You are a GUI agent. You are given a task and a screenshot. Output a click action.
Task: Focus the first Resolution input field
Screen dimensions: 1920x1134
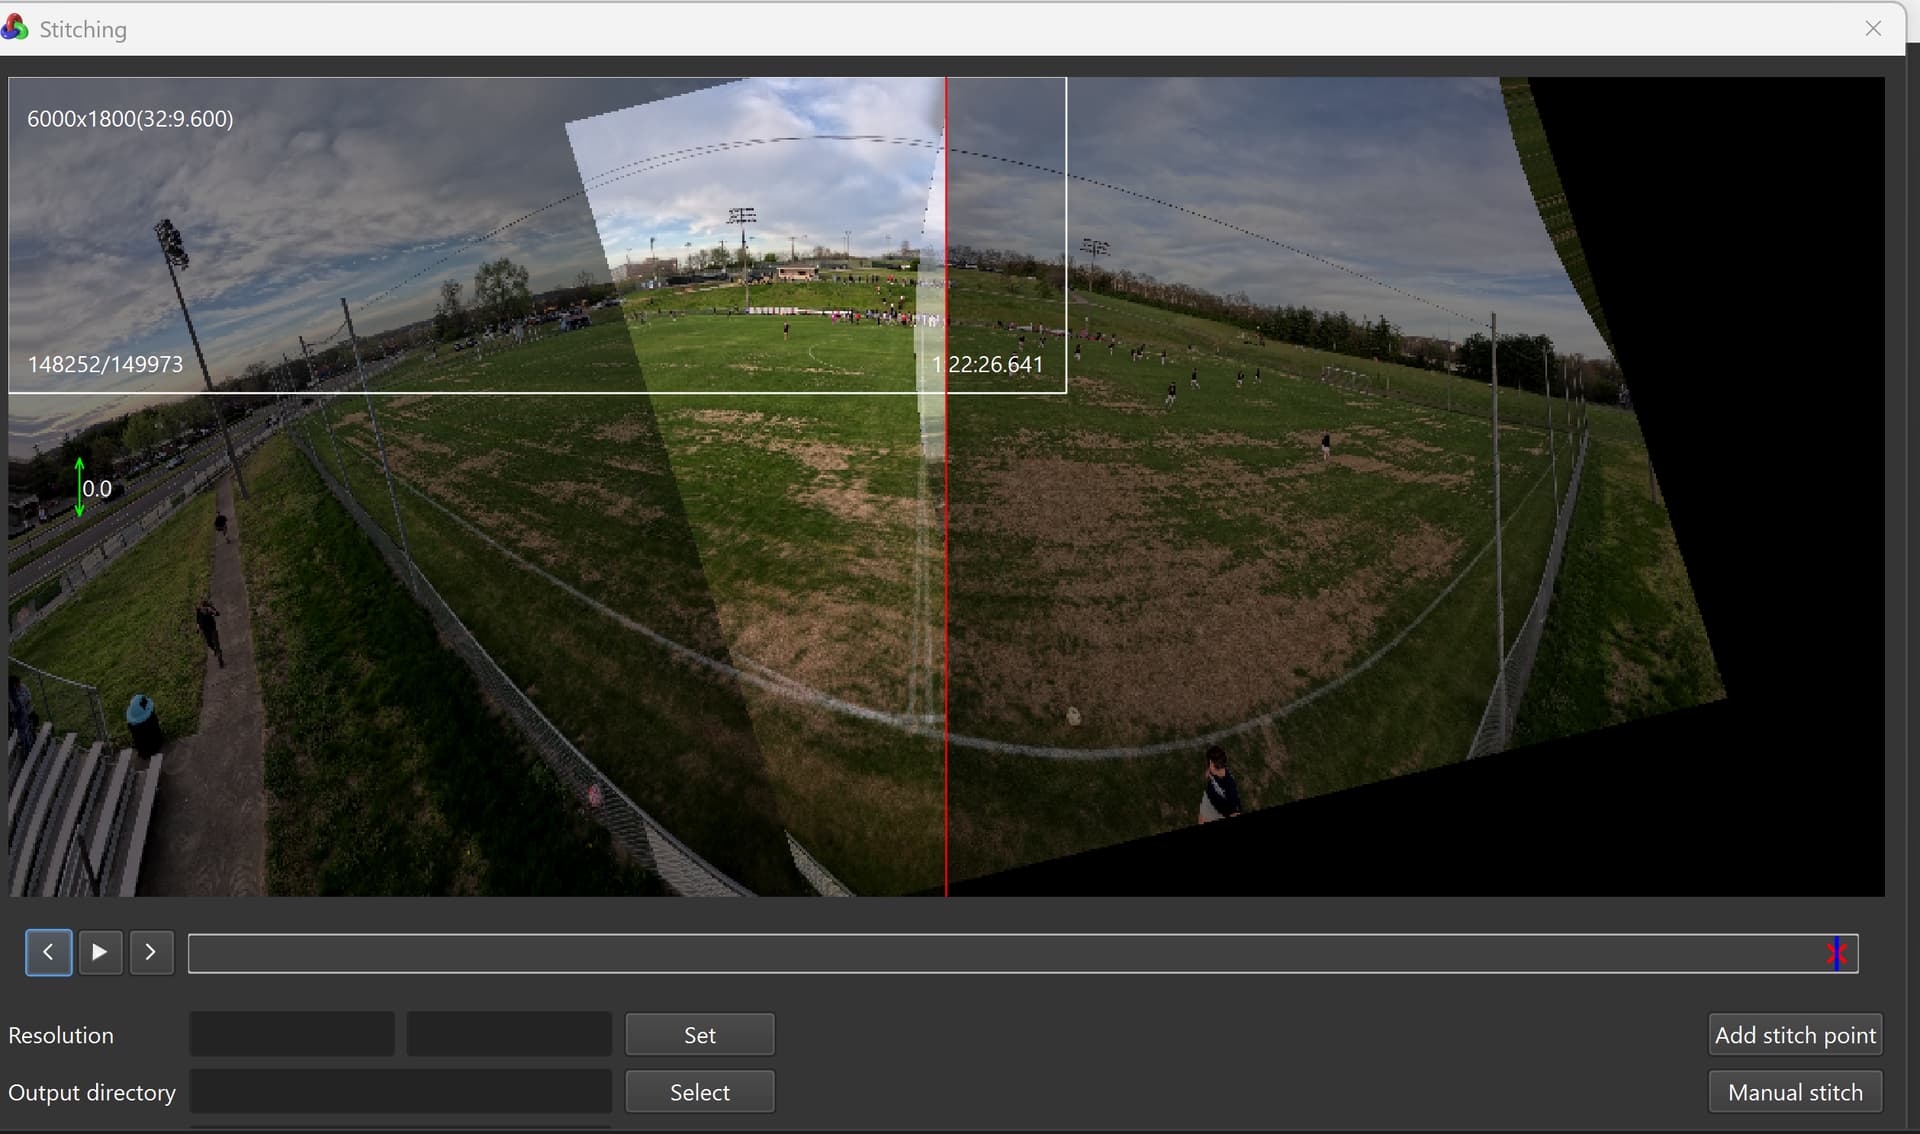point(291,1035)
